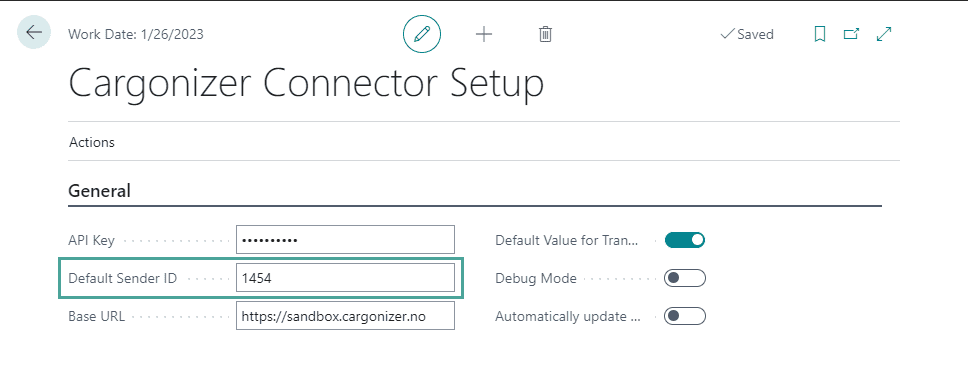Click the API Key password field
This screenshot has width=968, height=392.
pos(345,240)
